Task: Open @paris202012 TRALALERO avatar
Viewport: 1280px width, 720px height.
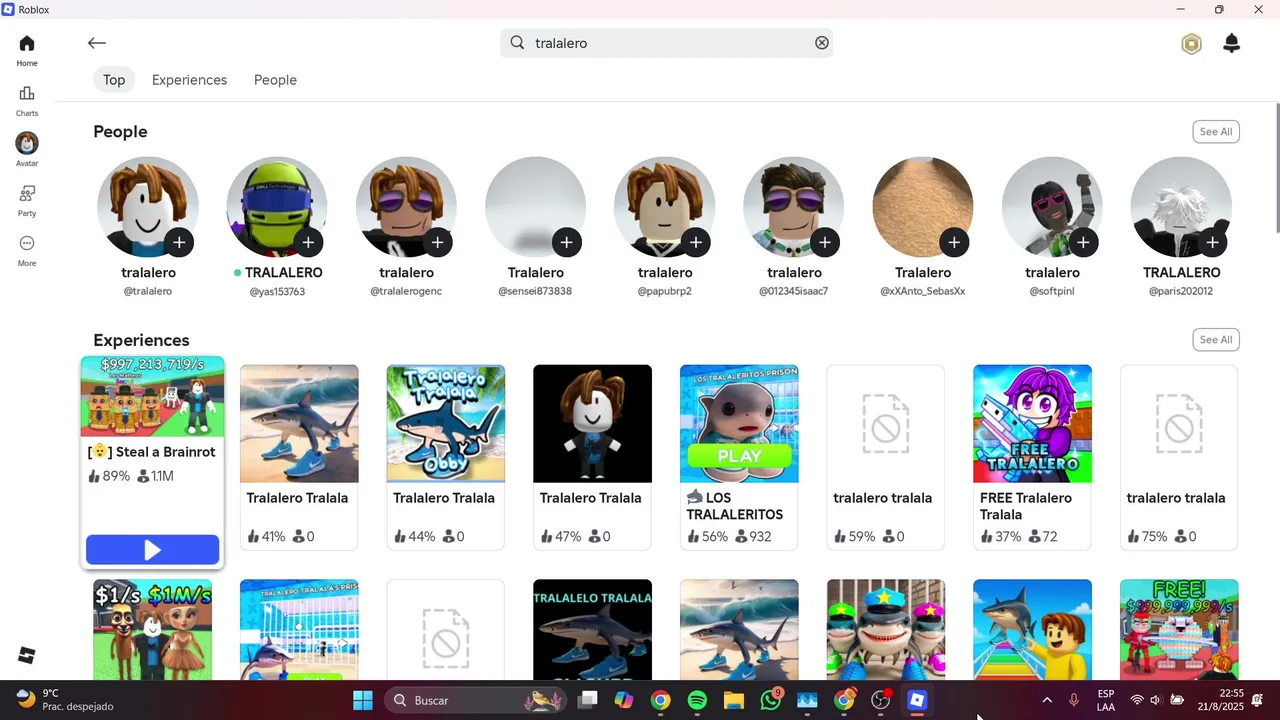Action: [x=1181, y=207]
